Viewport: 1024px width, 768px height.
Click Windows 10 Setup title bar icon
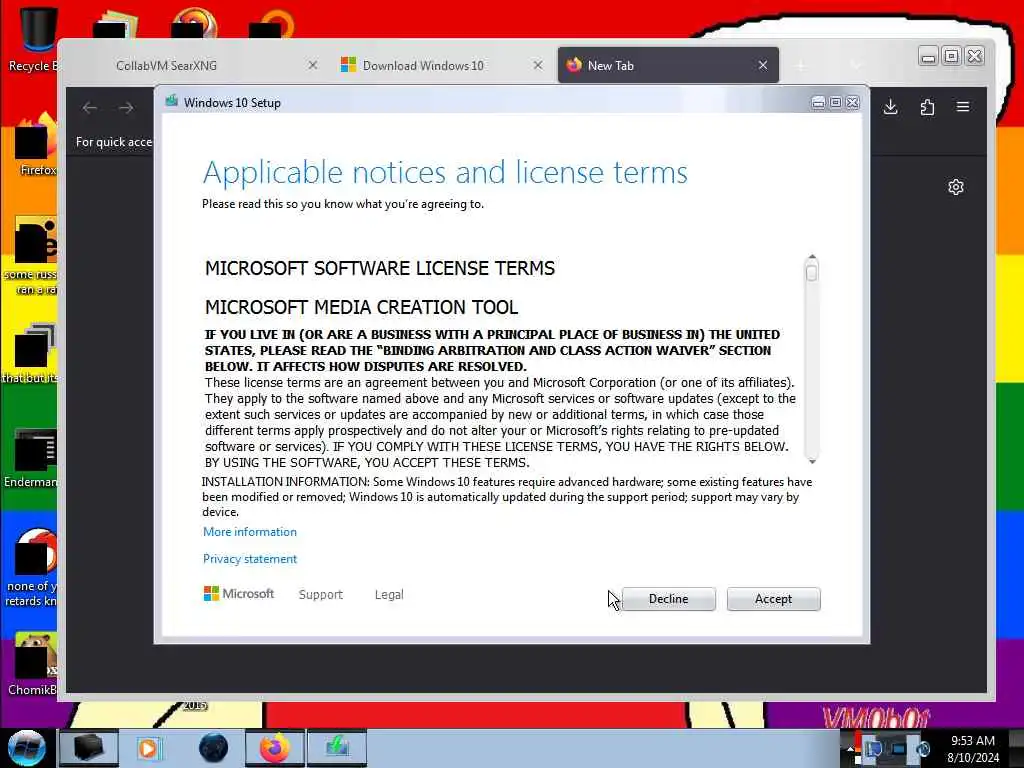point(172,101)
